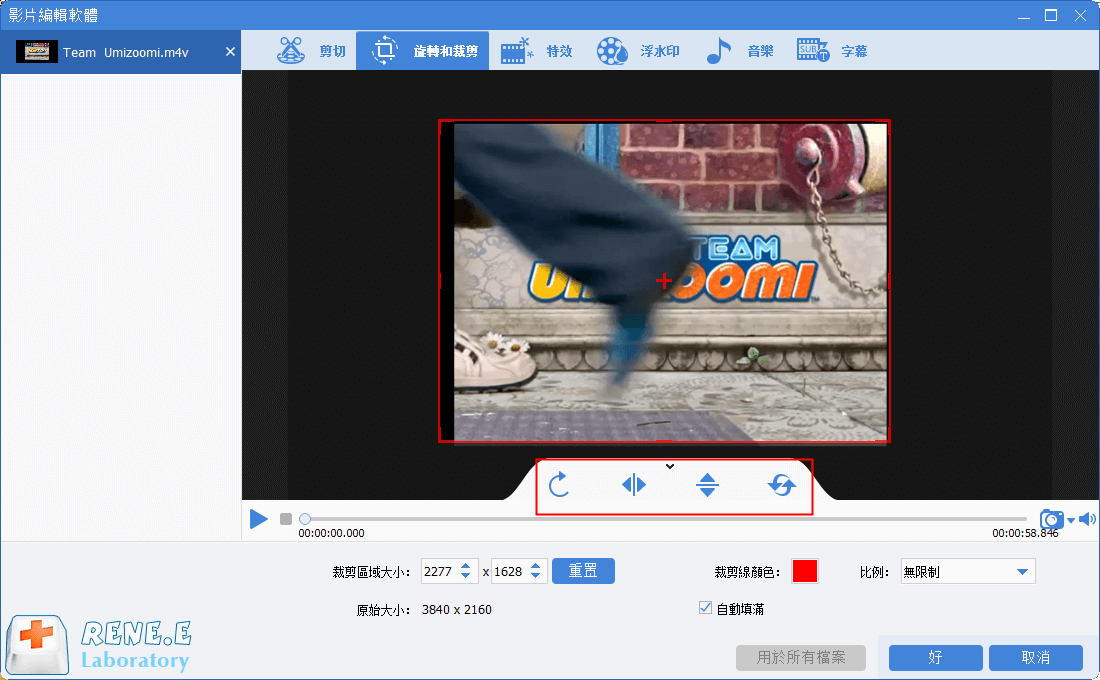Toggle the 自動填滿 checkbox
Screen dimensions: 1100x680
point(705,608)
